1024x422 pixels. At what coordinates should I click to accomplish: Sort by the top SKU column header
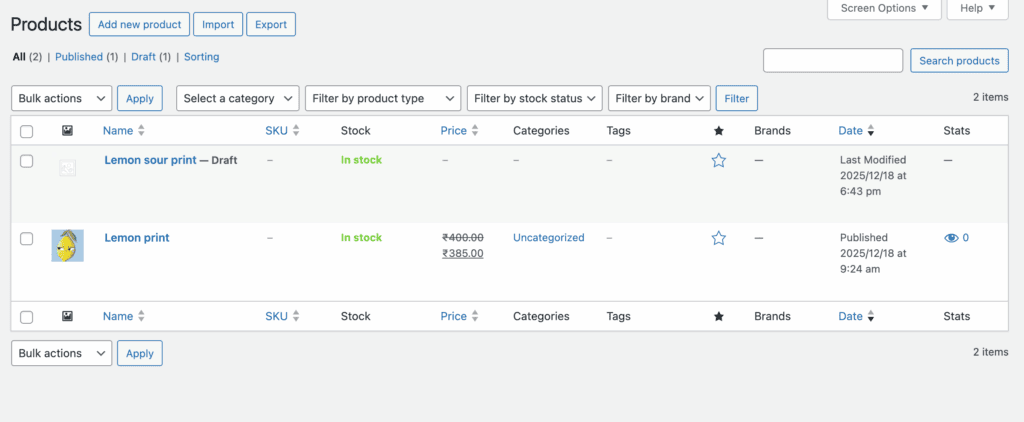point(276,131)
